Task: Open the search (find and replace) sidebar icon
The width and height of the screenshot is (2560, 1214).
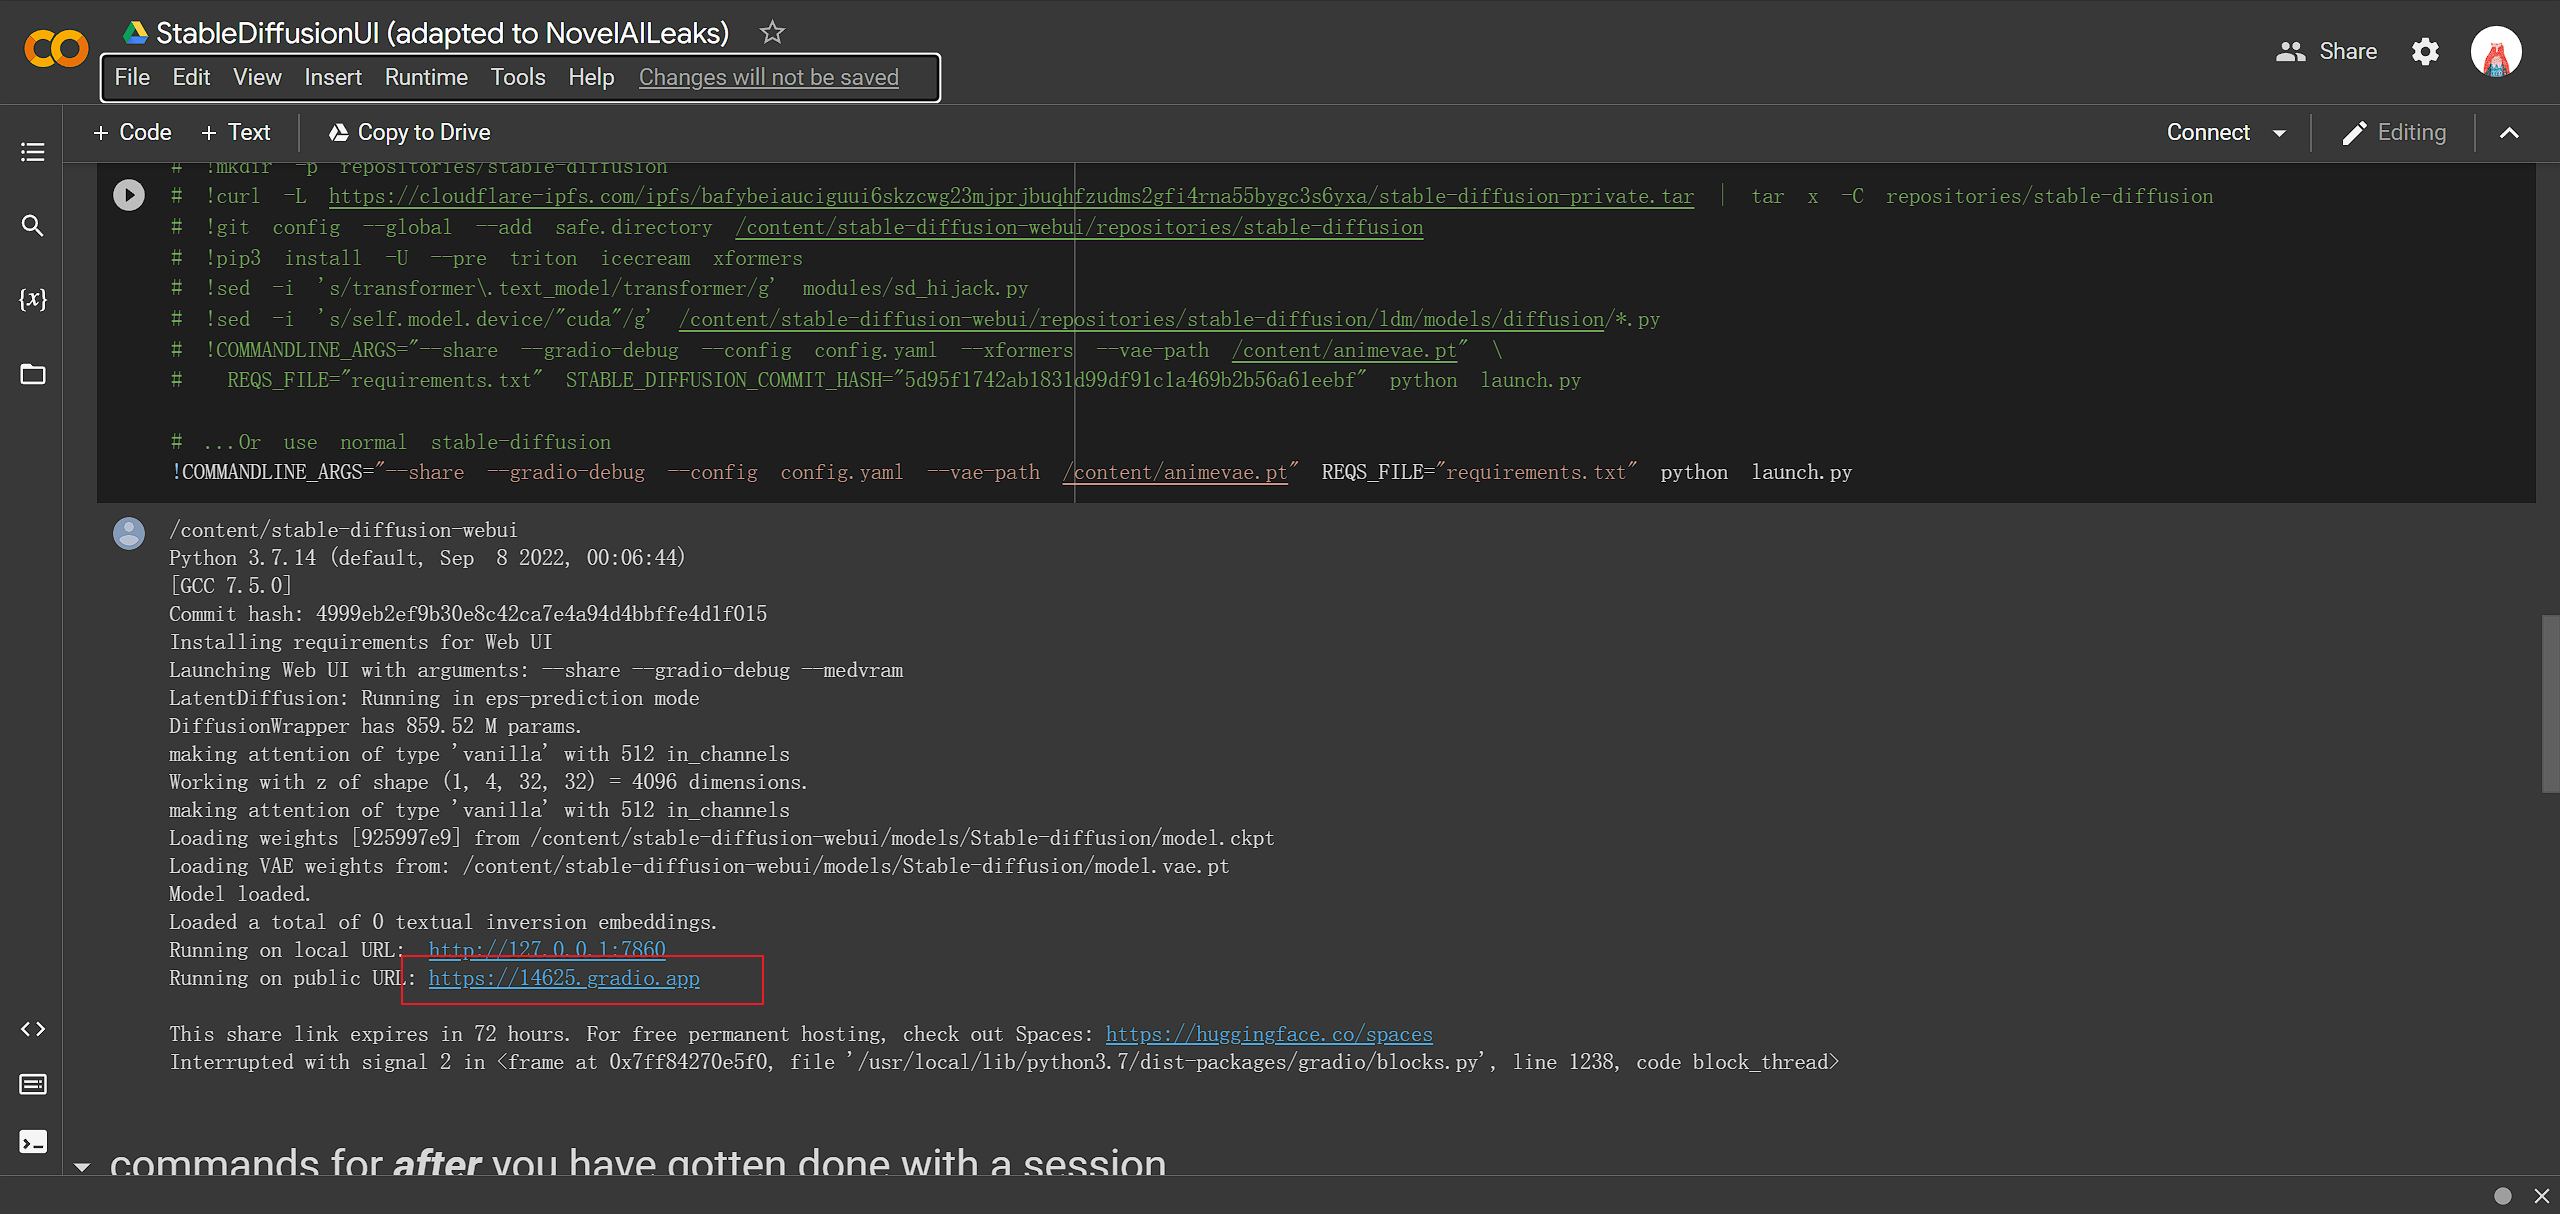Action: 32,226
